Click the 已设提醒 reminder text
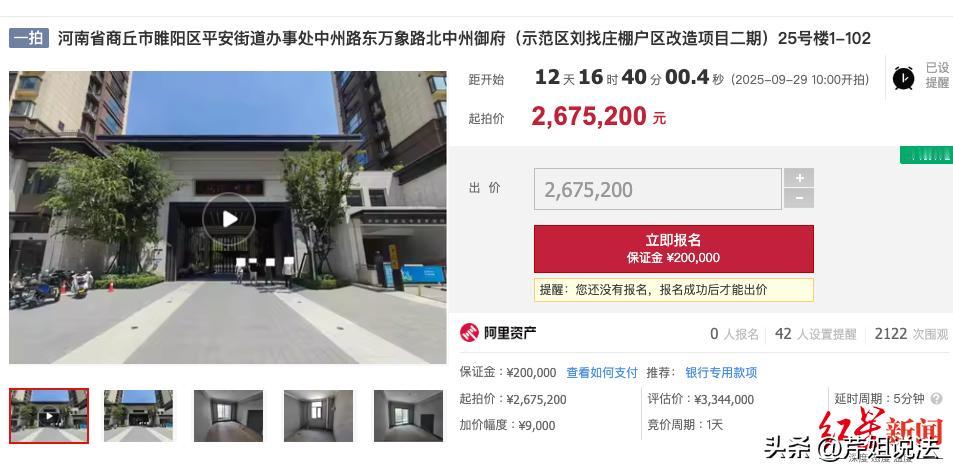 pyautogui.click(x=938, y=75)
